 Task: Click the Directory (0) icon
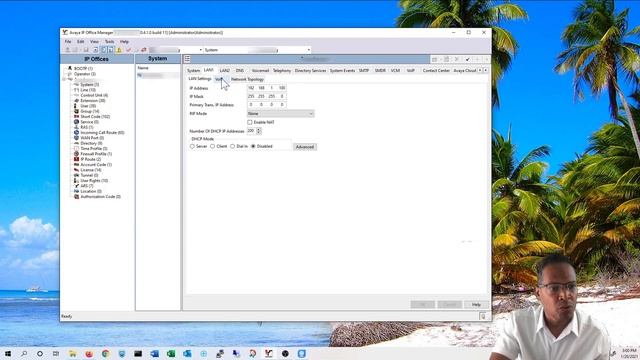click(76, 143)
